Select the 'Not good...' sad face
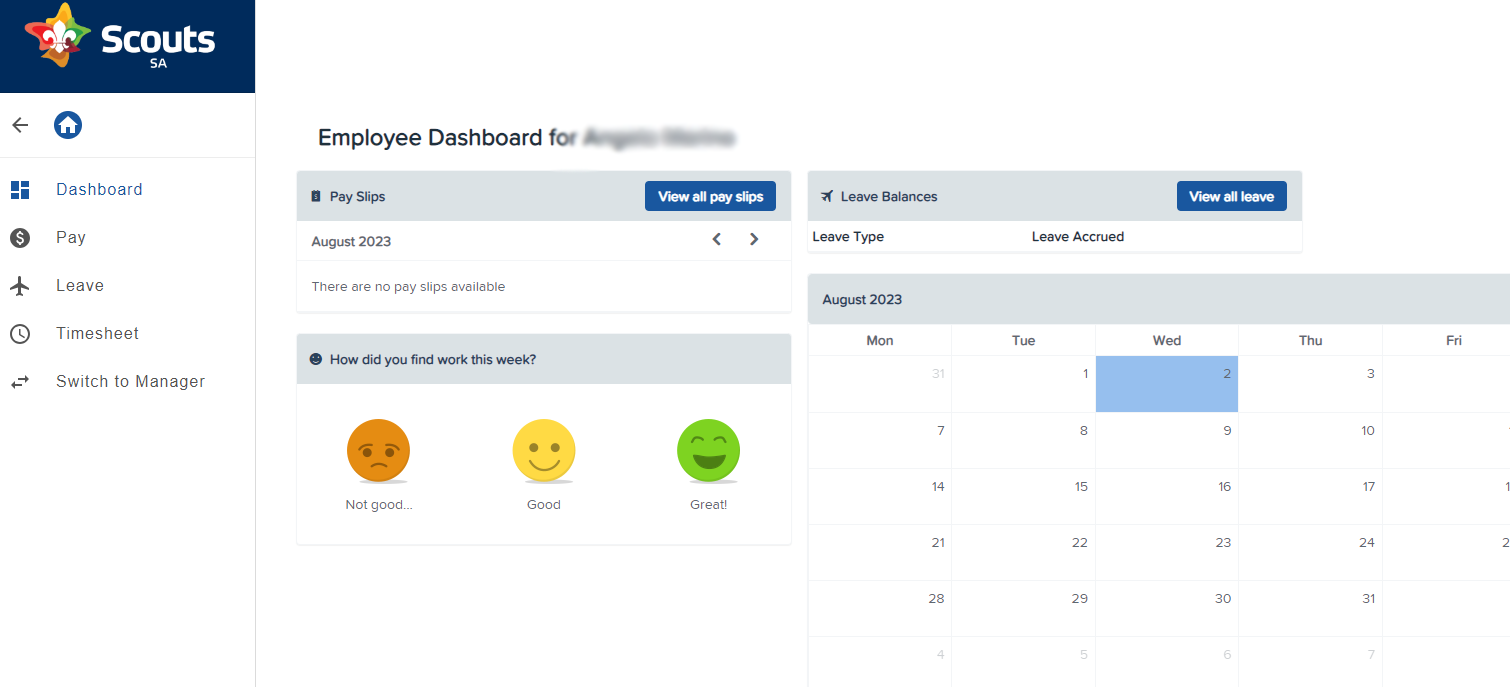1510x687 pixels. (x=378, y=451)
